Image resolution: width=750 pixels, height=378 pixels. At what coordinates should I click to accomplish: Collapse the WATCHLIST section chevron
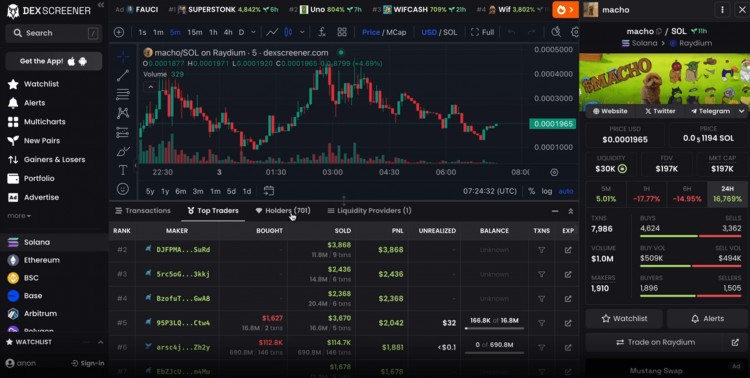click(100, 342)
